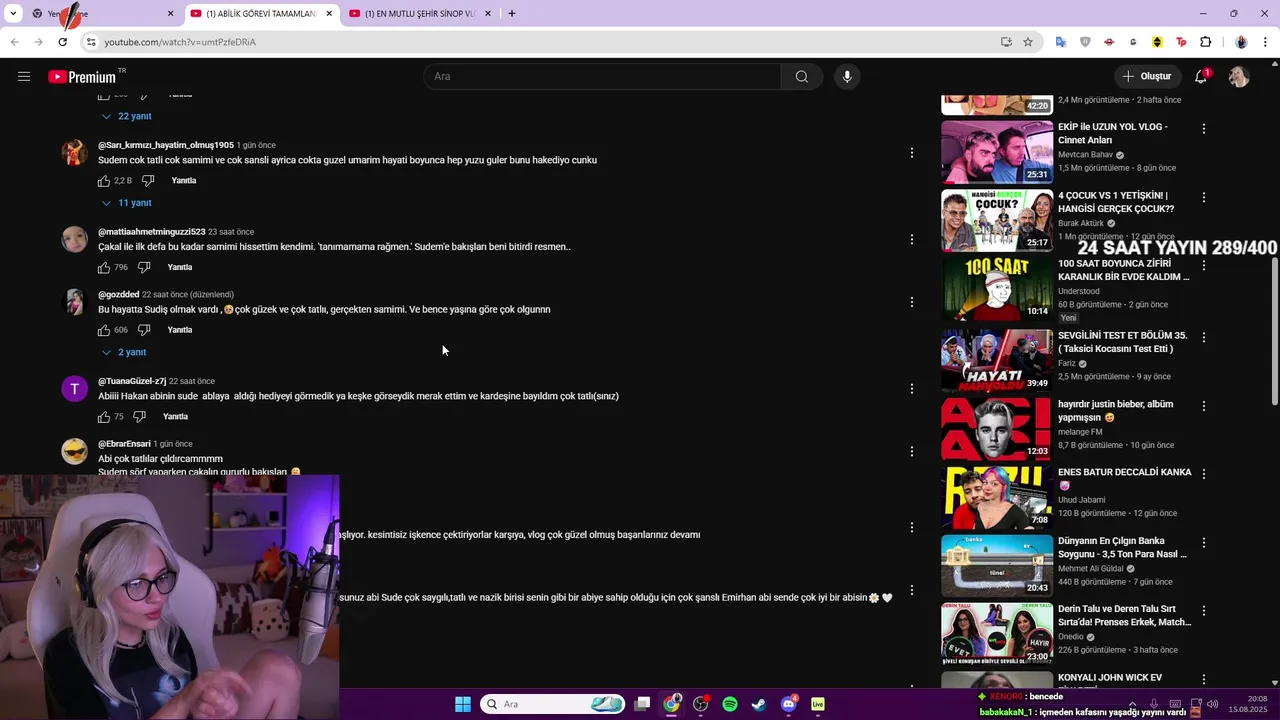Close the EN MUTLU ŞEHİR SİNOP tab

point(488,14)
